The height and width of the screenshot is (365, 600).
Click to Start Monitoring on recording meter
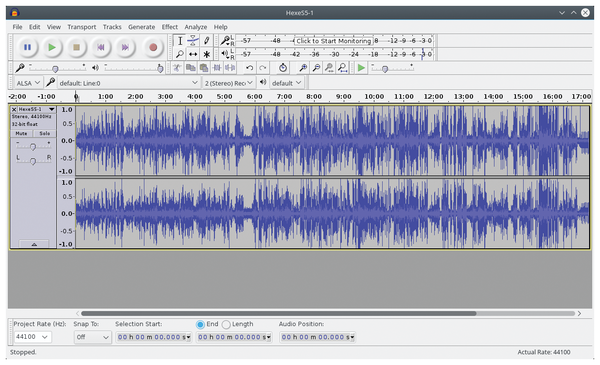(x=333, y=41)
